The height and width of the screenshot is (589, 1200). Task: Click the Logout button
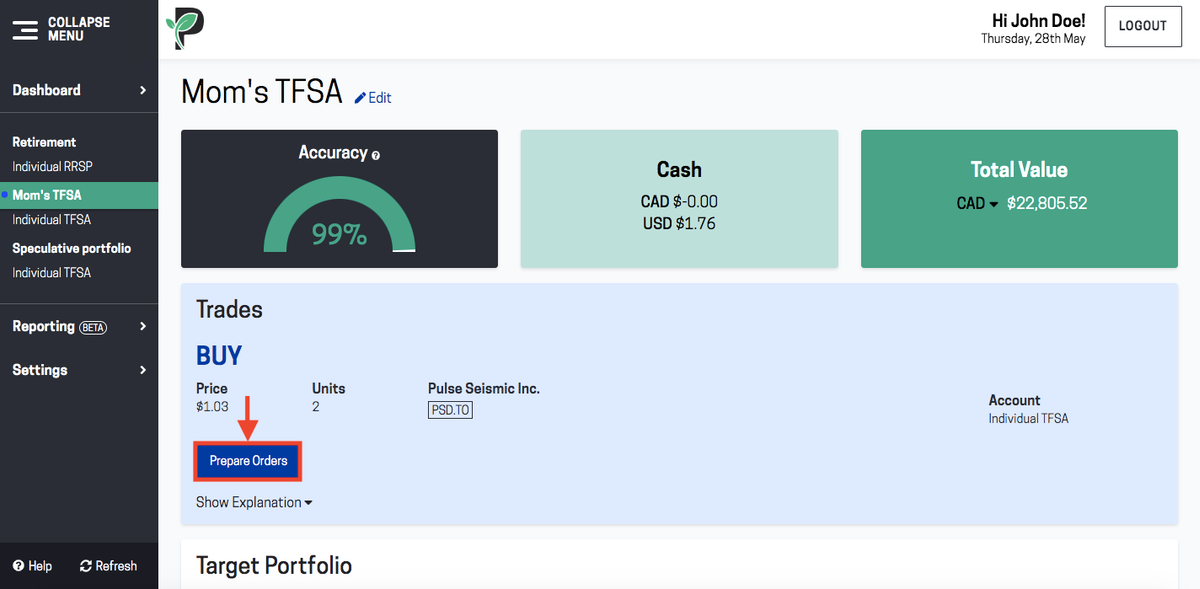pyautogui.click(x=1142, y=26)
